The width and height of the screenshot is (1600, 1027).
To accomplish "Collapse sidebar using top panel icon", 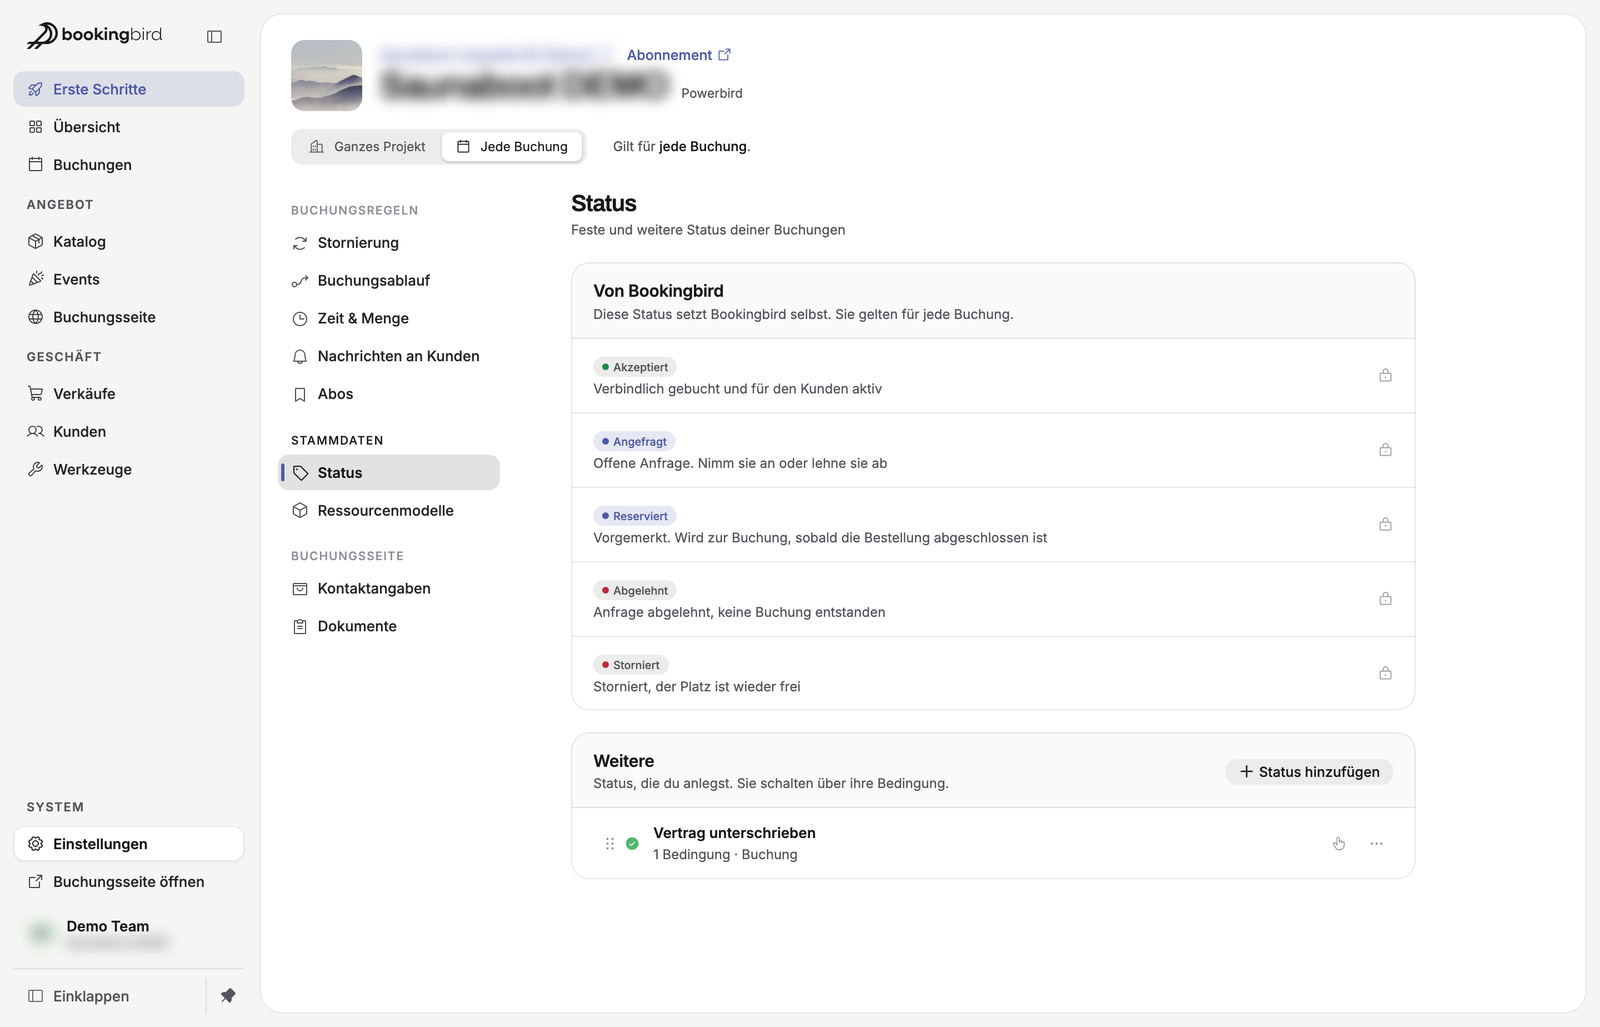I will 214,36.
